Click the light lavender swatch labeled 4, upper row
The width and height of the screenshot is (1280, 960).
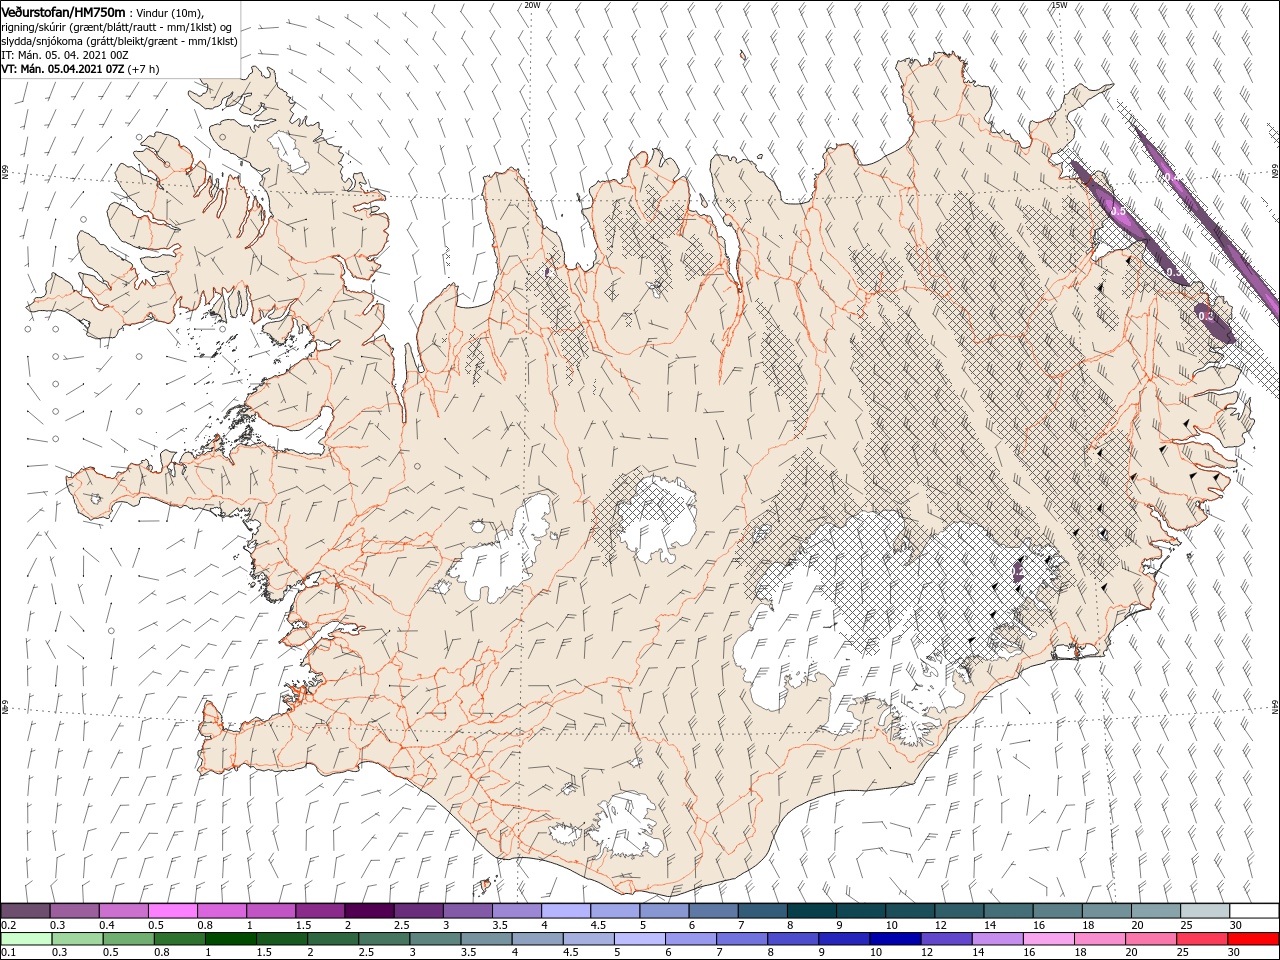point(565,911)
